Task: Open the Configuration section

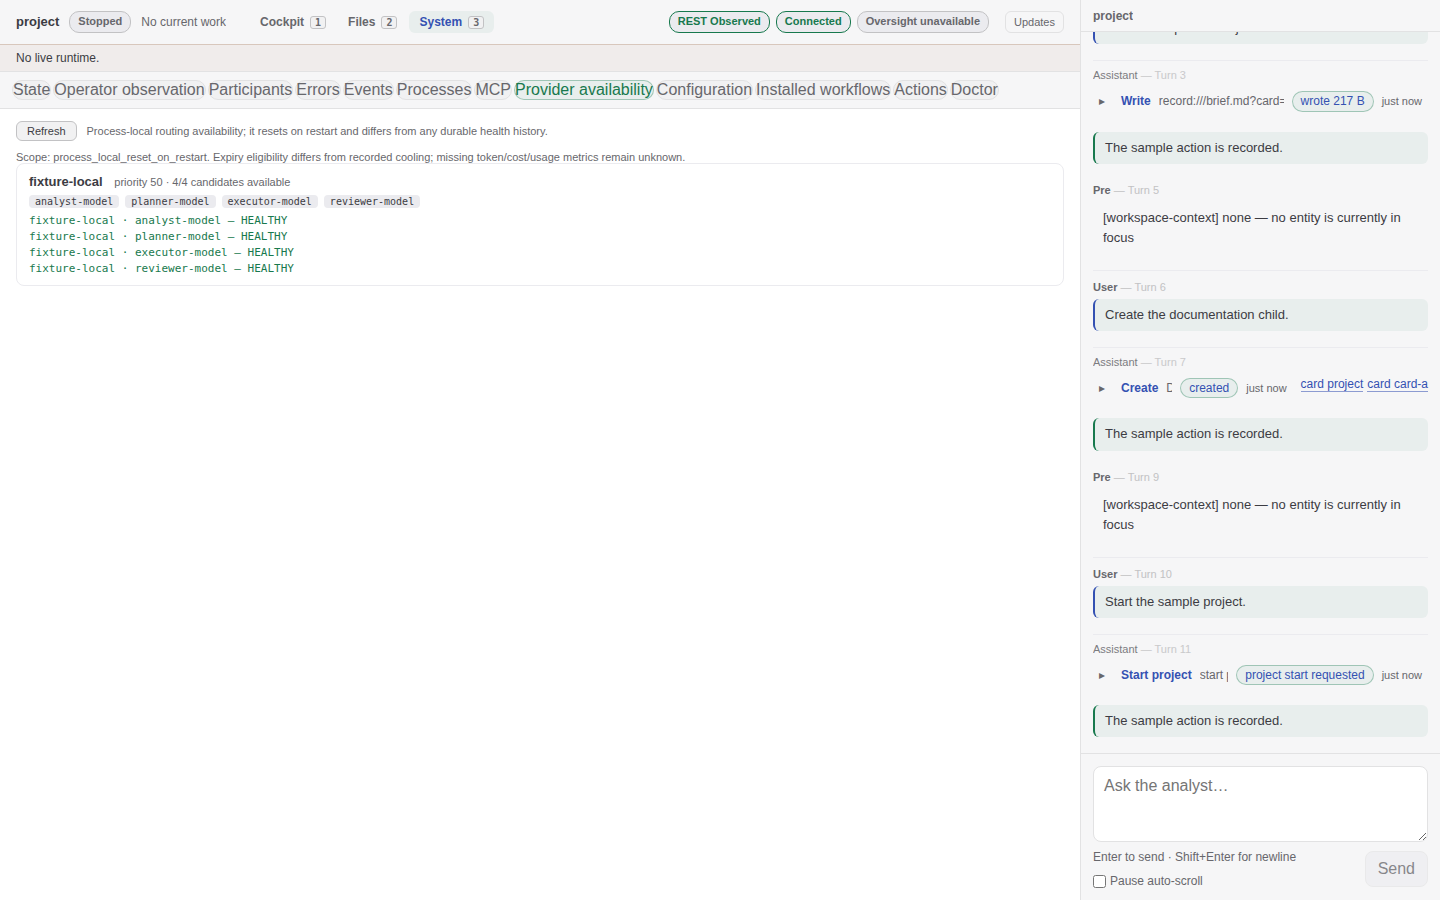Action: click(x=704, y=90)
